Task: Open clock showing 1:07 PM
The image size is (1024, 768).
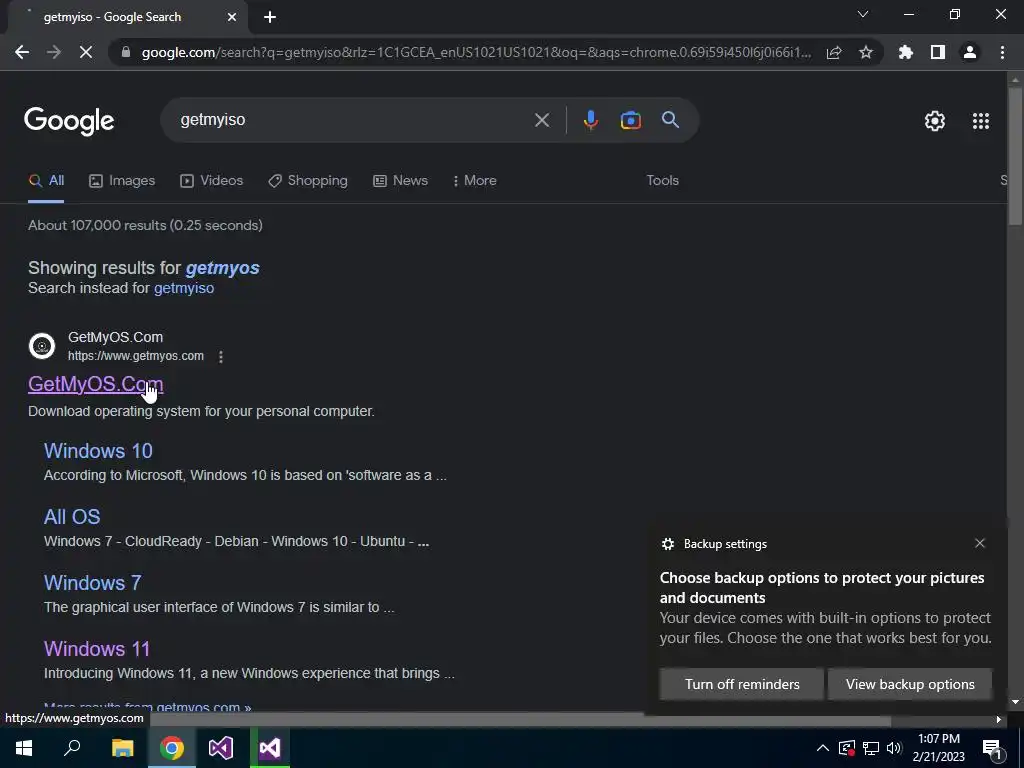Action: point(938,748)
